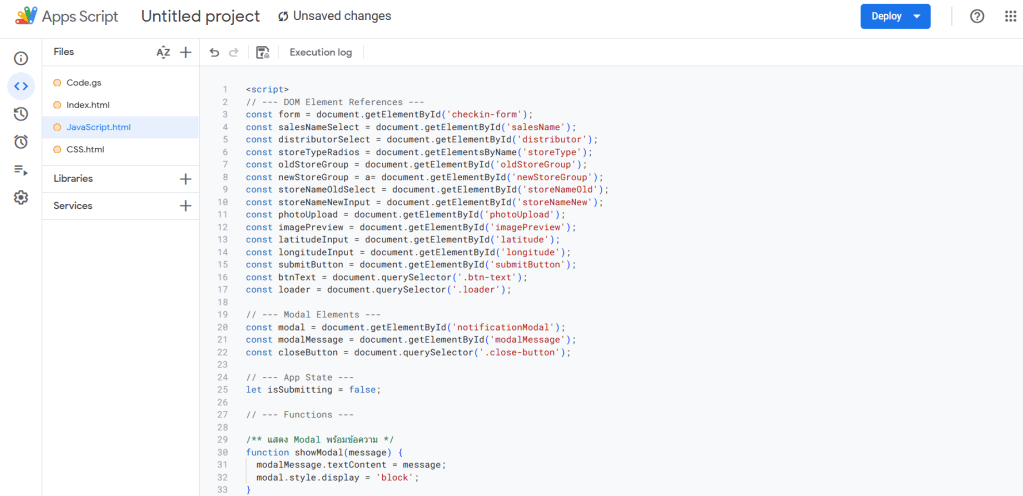Undo the last edit
The image size is (1023, 496).
(x=214, y=52)
